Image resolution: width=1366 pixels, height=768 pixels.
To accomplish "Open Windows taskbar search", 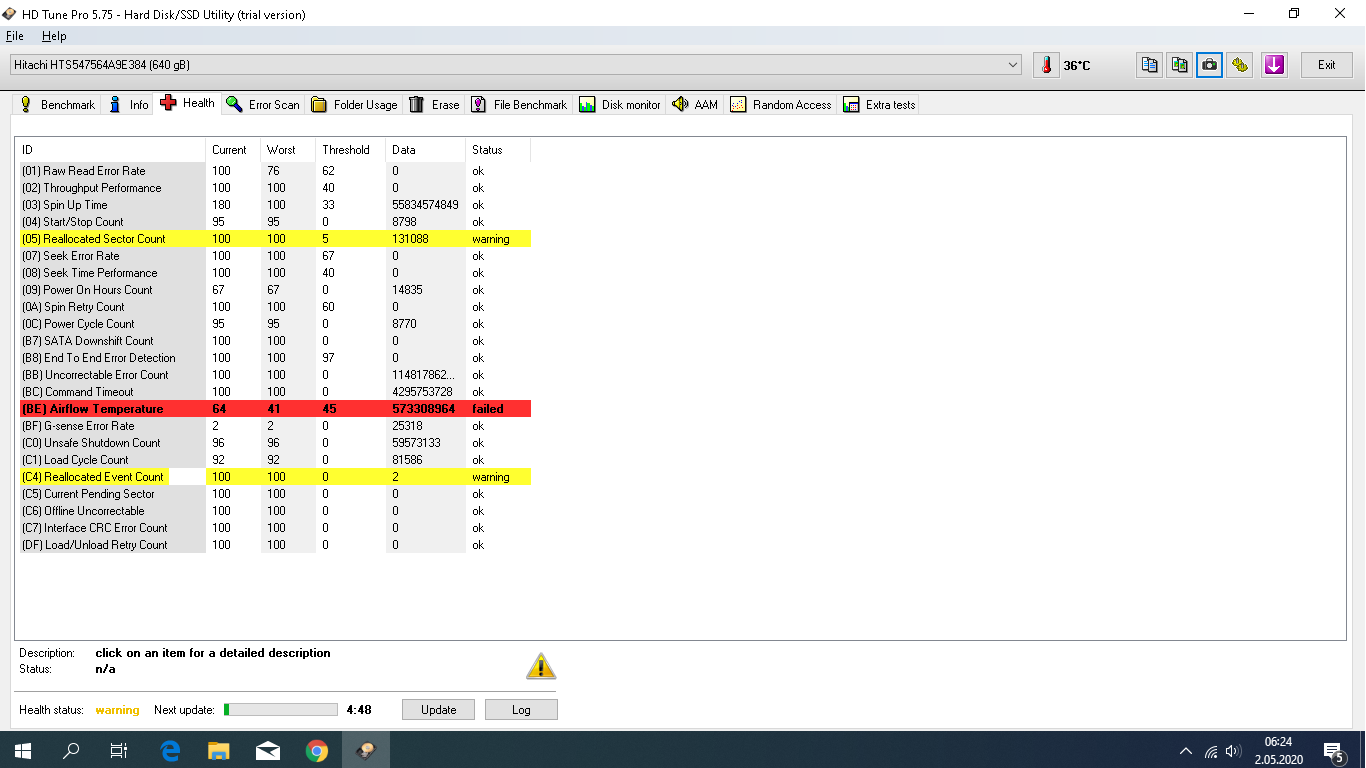I will tap(71, 749).
